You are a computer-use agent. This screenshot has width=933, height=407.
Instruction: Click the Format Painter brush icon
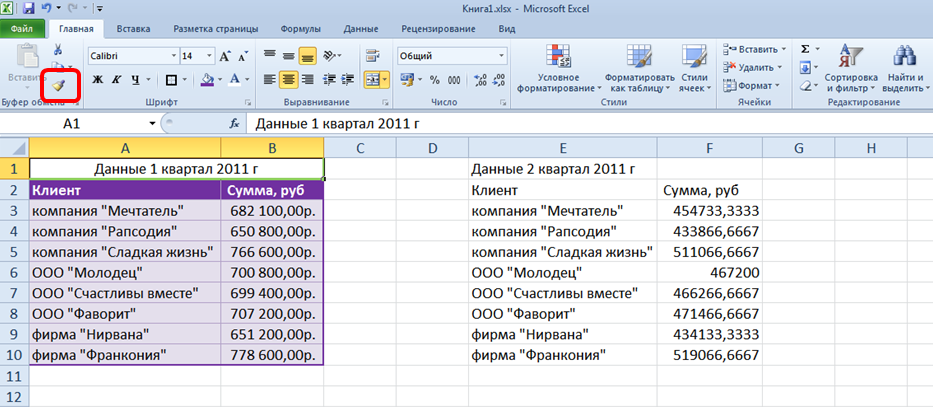pyautogui.click(x=59, y=85)
